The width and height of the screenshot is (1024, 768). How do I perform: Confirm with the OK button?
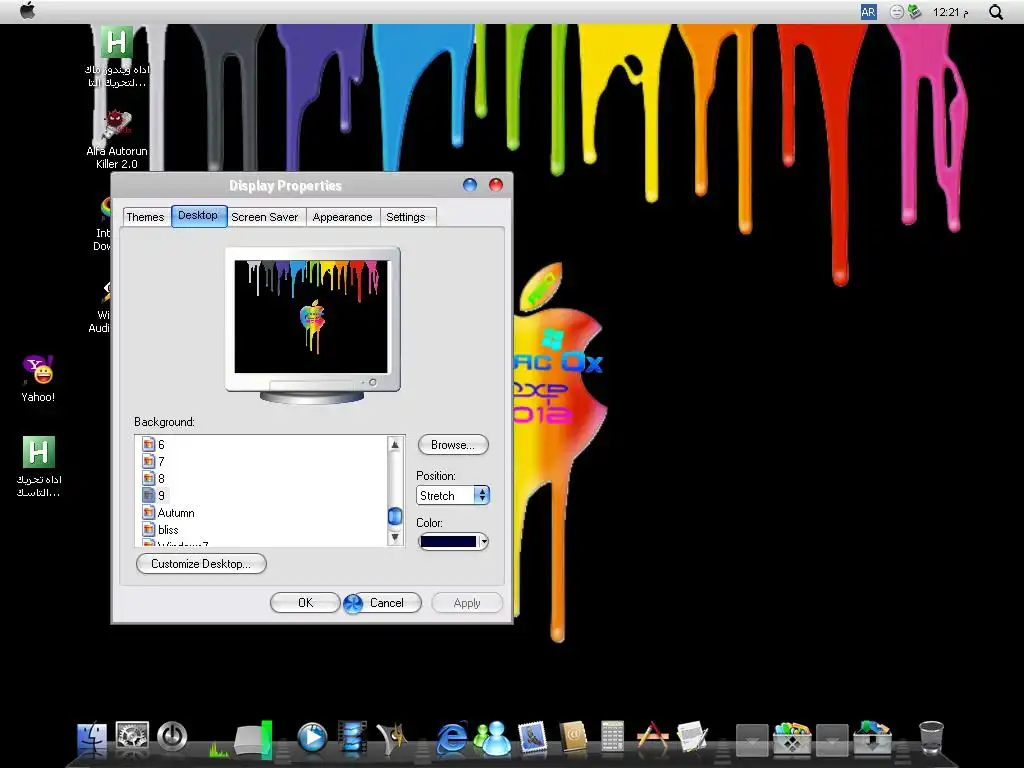pyautogui.click(x=305, y=603)
